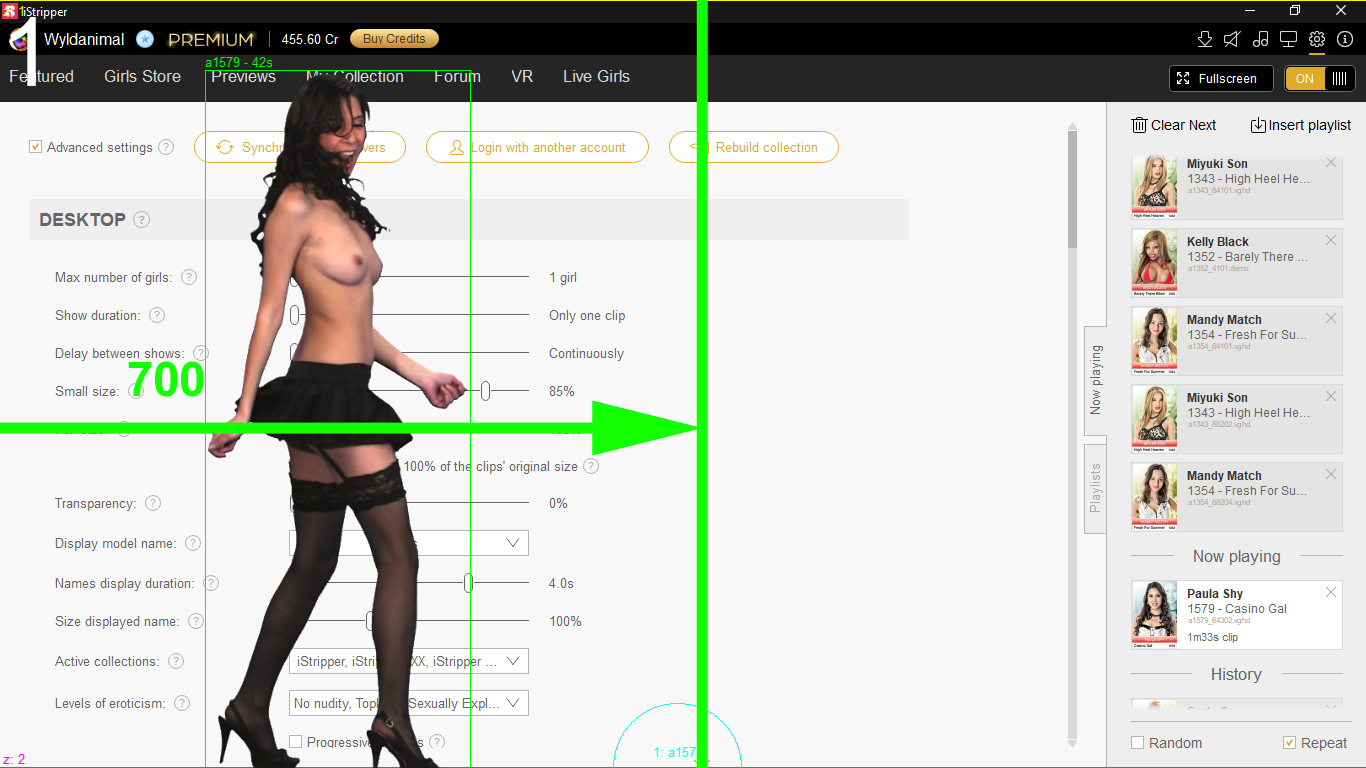The width and height of the screenshot is (1366, 768).
Task: Open Mandy Match a1354_64101 thumbnail
Action: [1155, 342]
